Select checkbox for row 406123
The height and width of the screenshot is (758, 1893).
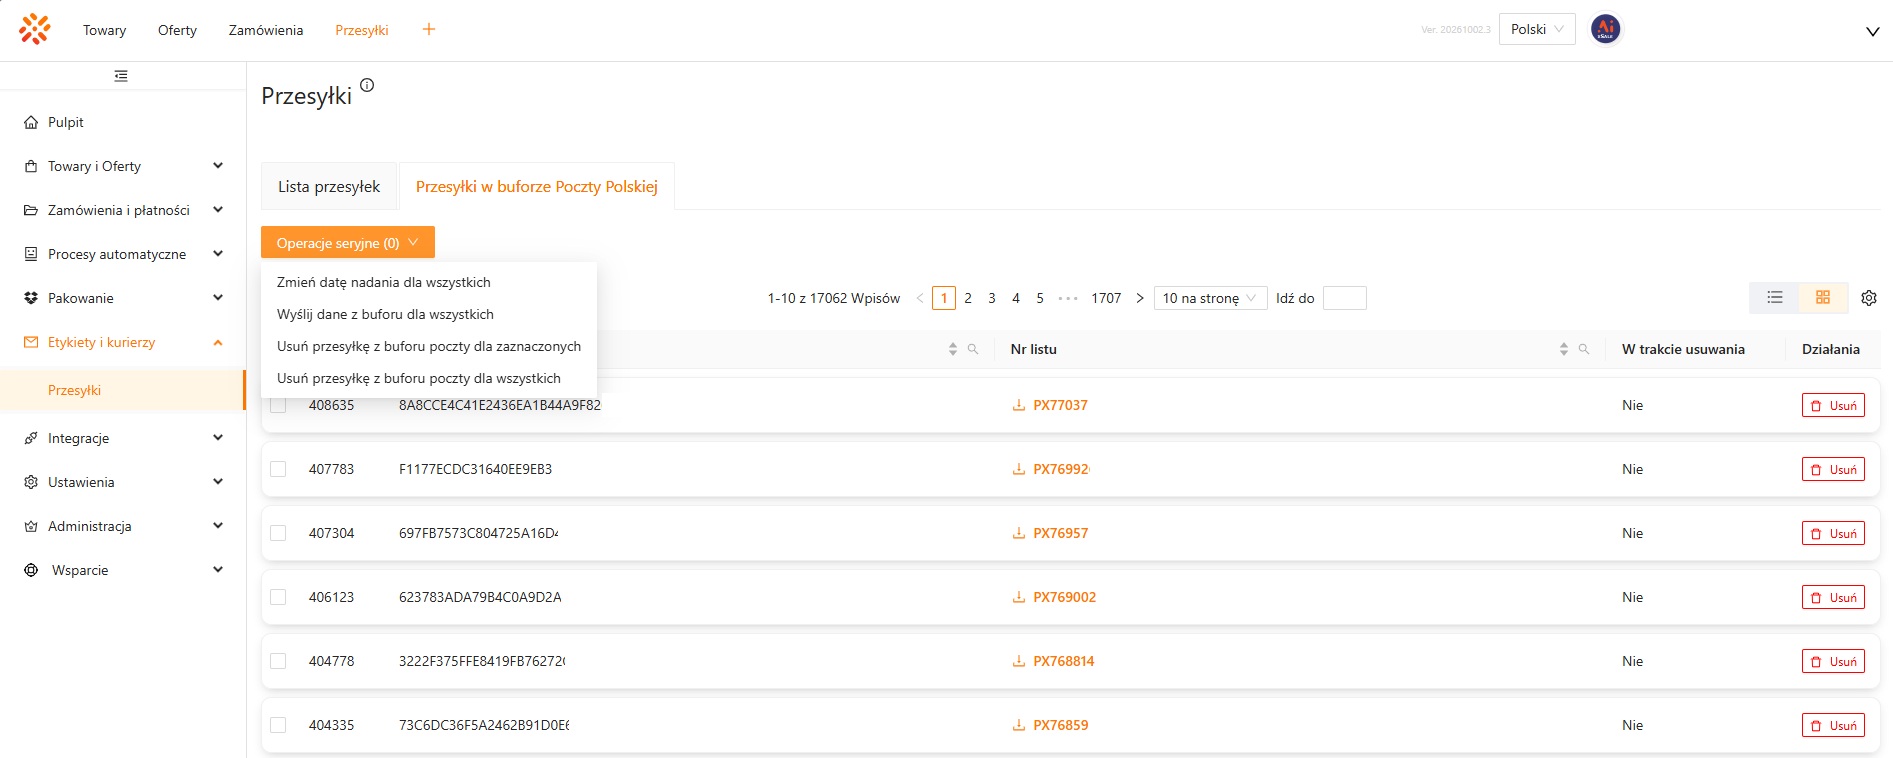278,597
